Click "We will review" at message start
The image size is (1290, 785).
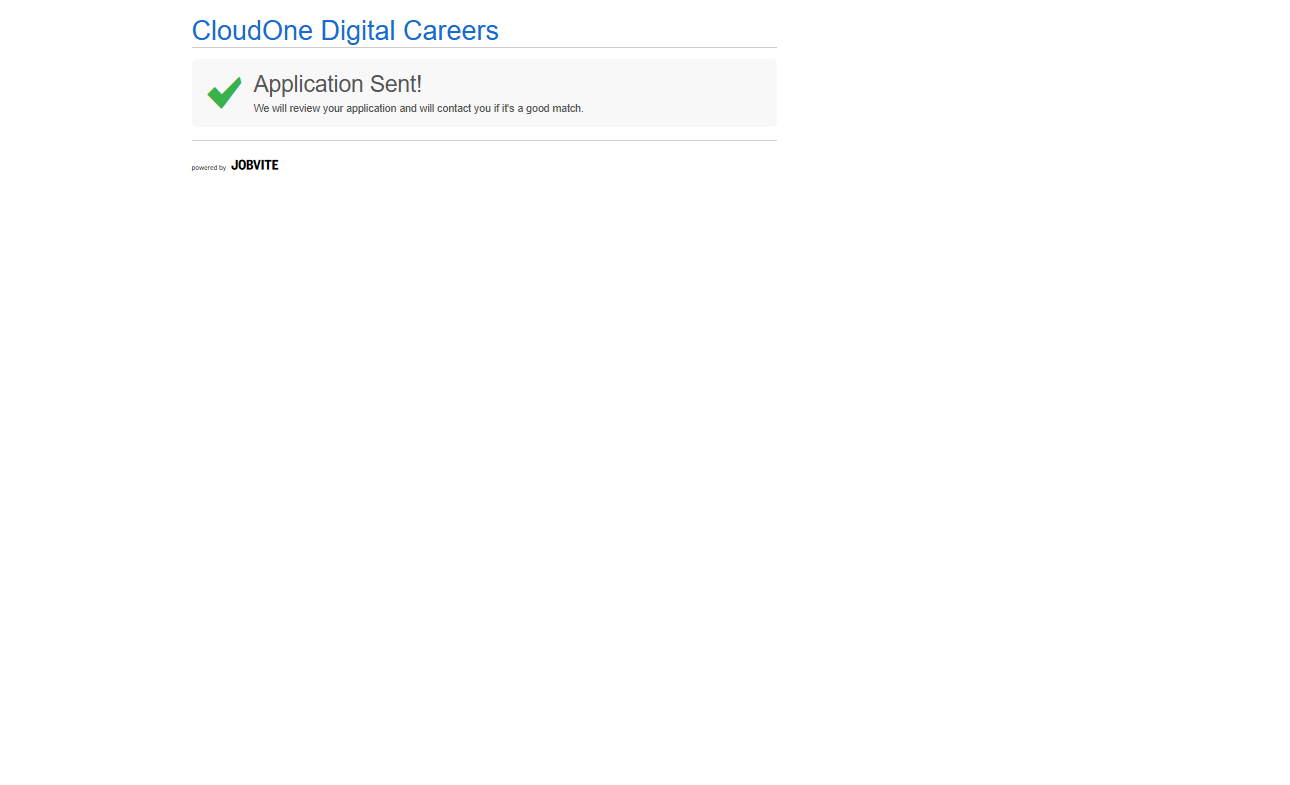tap(286, 108)
